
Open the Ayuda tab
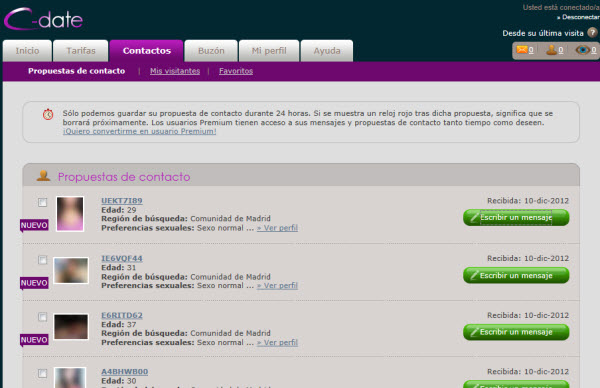(x=327, y=51)
